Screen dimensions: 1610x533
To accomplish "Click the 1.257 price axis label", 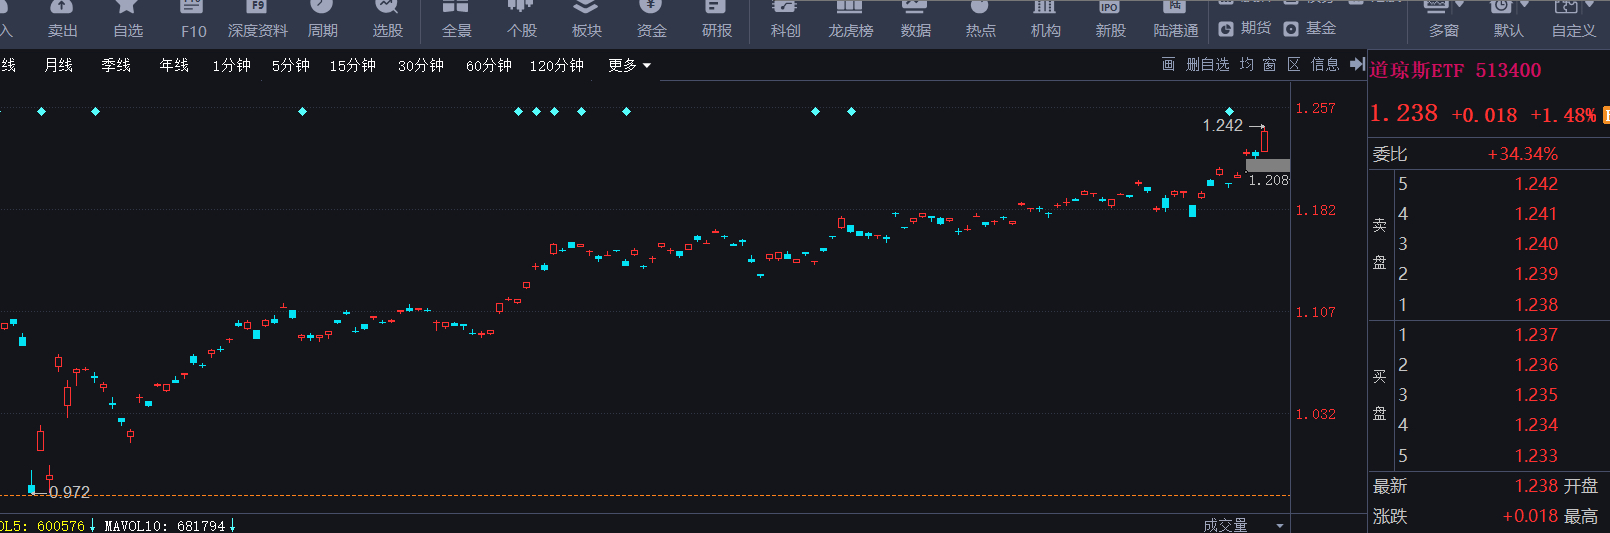I will point(1315,108).
